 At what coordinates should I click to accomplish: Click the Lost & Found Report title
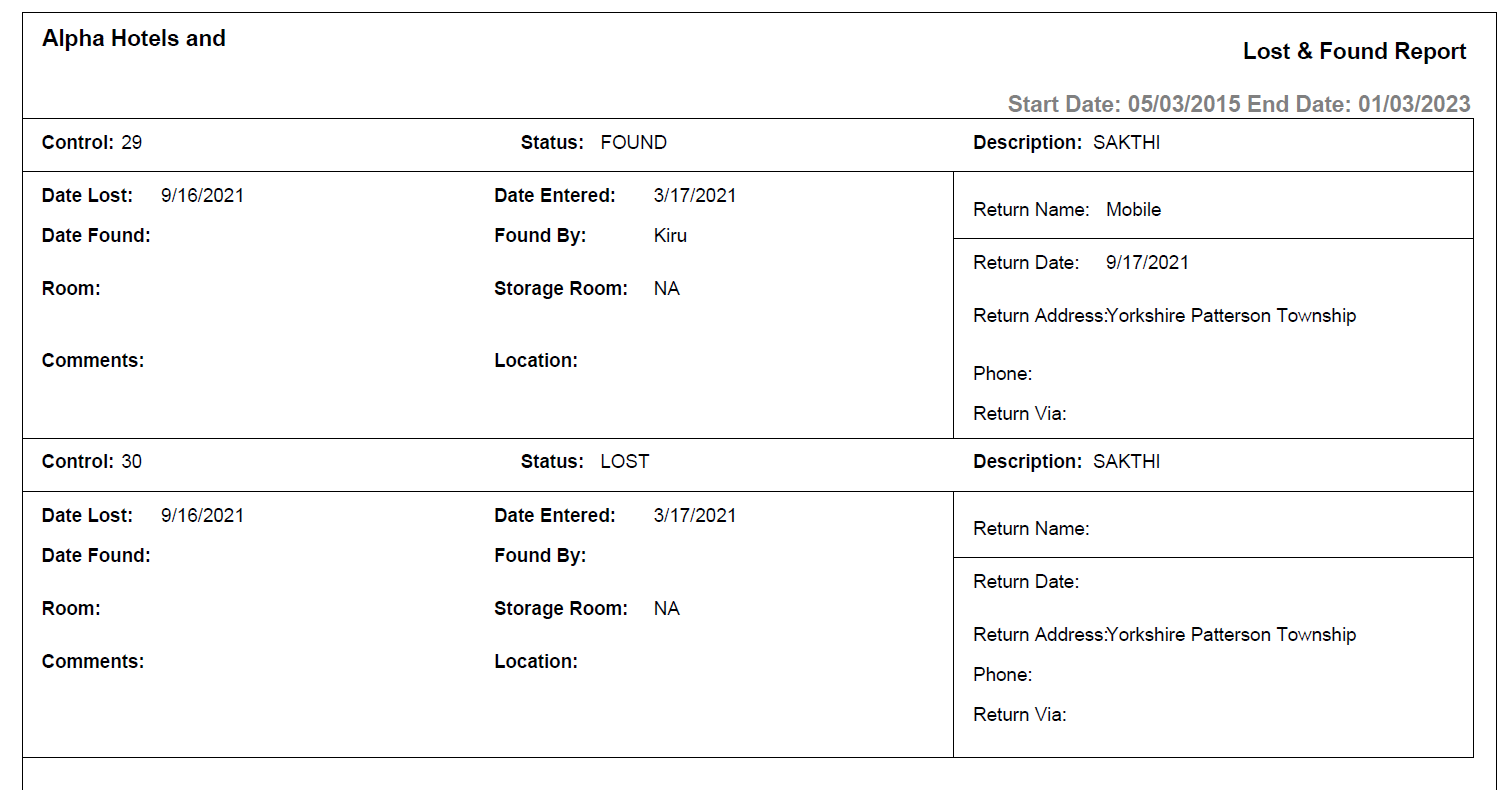point(1354,52)
